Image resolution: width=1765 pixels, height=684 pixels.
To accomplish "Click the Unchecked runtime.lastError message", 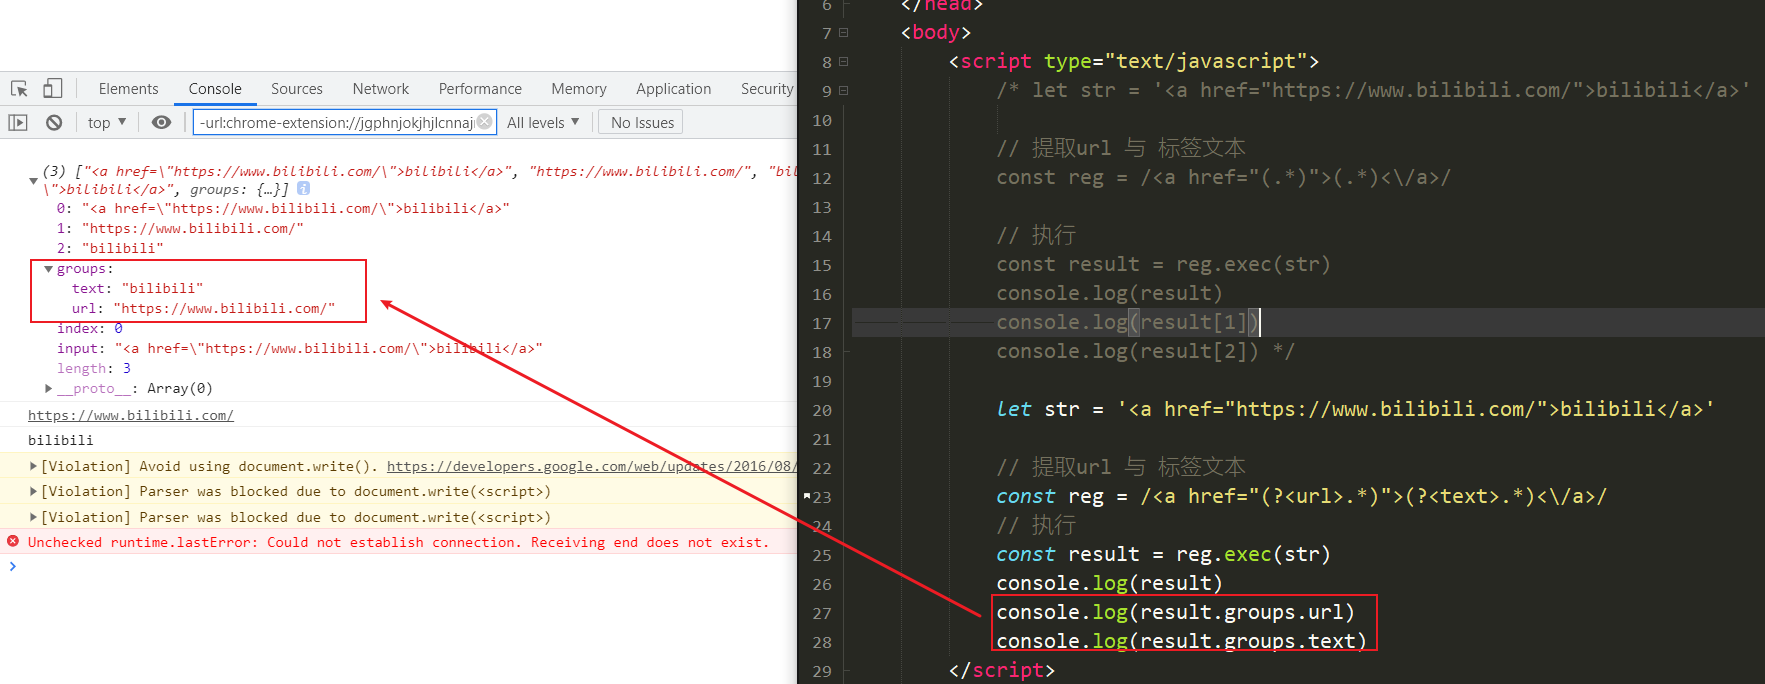I will [398, 542].
